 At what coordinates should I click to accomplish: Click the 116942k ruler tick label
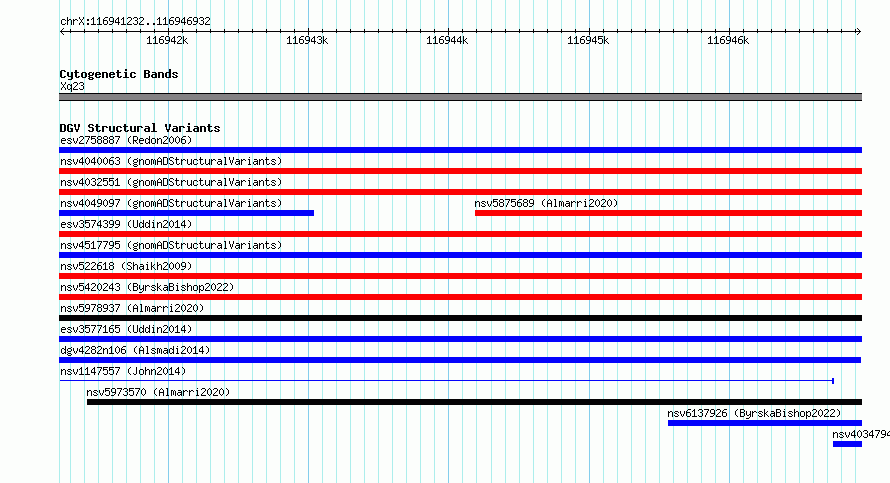(x=167, y=40)
